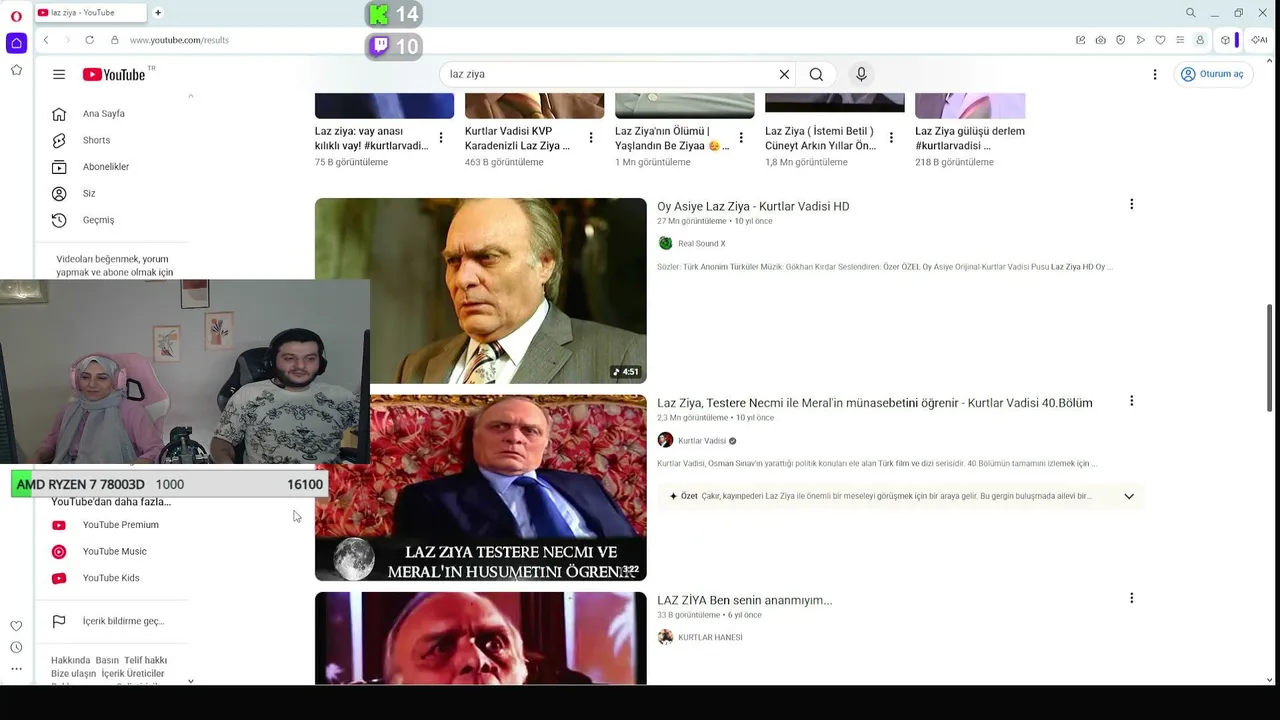
Task: Show site info via the padlock icon
Action: pos(114,40)
